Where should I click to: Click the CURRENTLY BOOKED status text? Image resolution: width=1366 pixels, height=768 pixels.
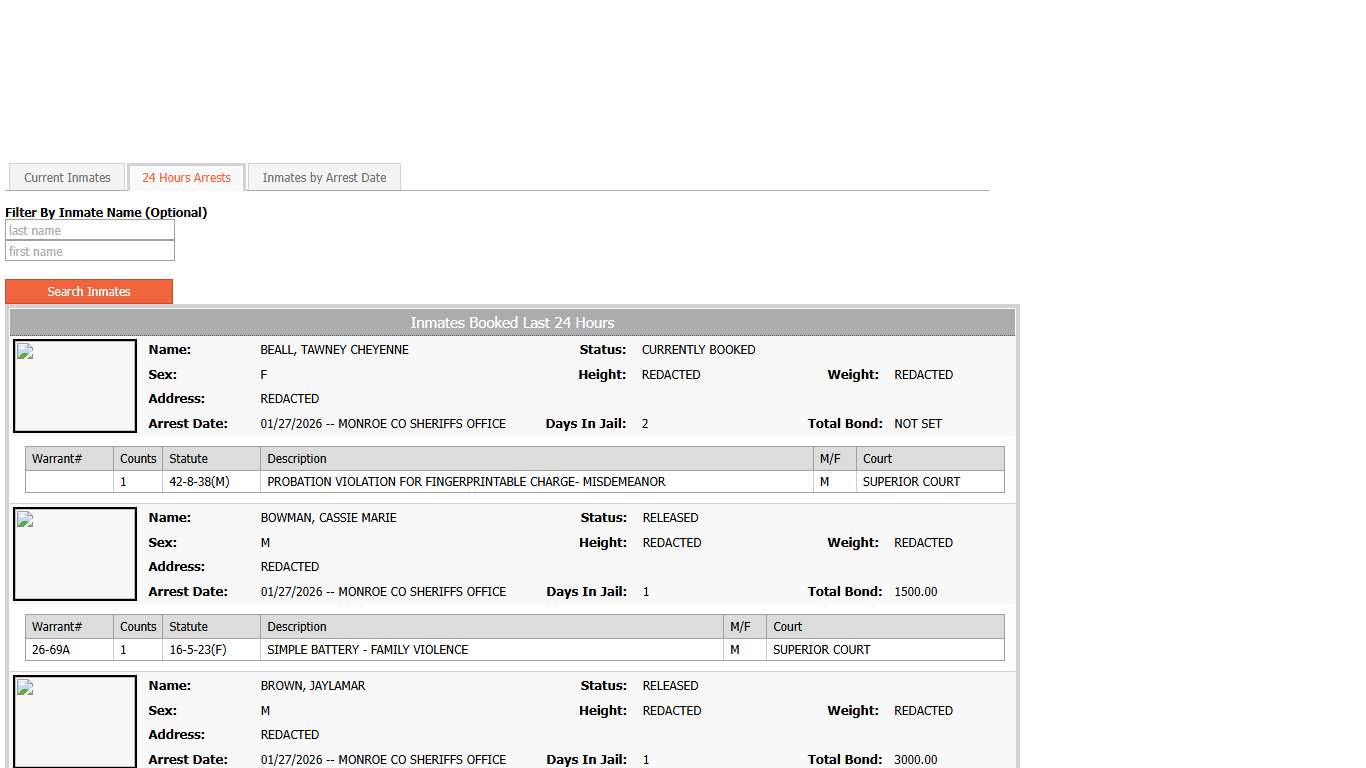pyautogui.click(x=698, y=350)
